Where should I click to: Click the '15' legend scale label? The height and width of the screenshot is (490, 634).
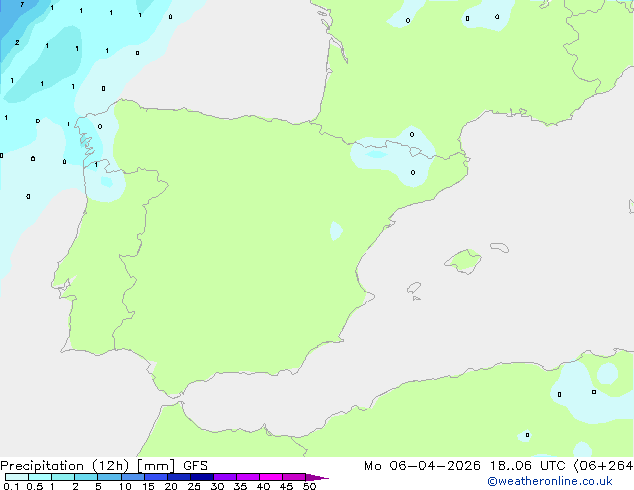(x=148, y=486)
